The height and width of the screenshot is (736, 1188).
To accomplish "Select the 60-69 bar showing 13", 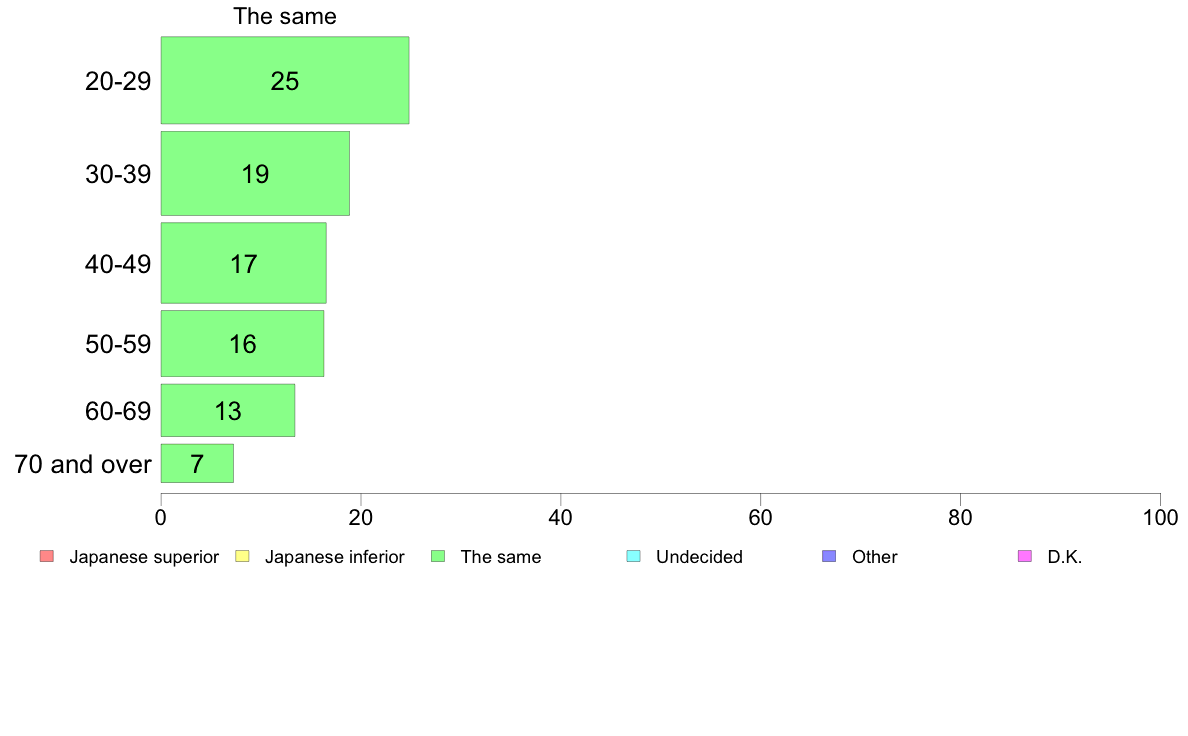I will (228, 410).
